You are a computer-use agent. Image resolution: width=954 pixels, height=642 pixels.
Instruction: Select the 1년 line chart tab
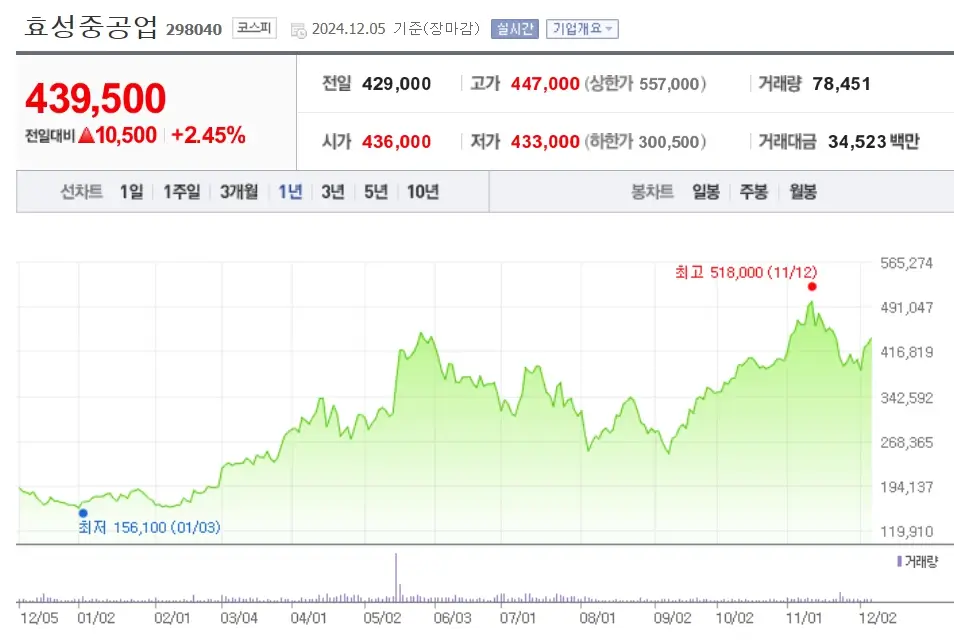290,192
